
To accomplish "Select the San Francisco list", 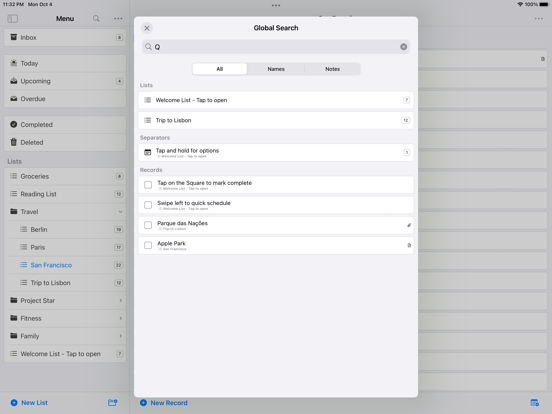I will (x=65, y=265).
